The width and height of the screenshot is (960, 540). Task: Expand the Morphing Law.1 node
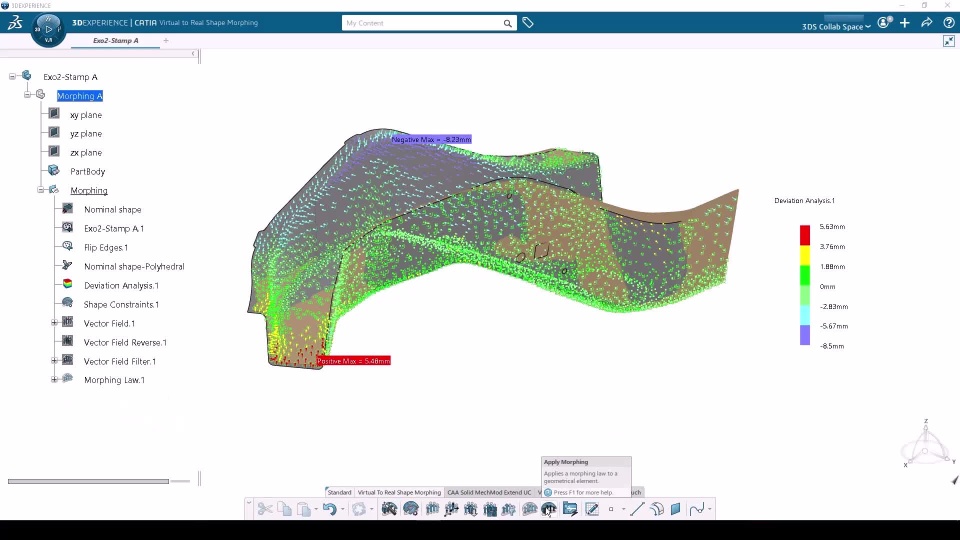tap(54, 380)
